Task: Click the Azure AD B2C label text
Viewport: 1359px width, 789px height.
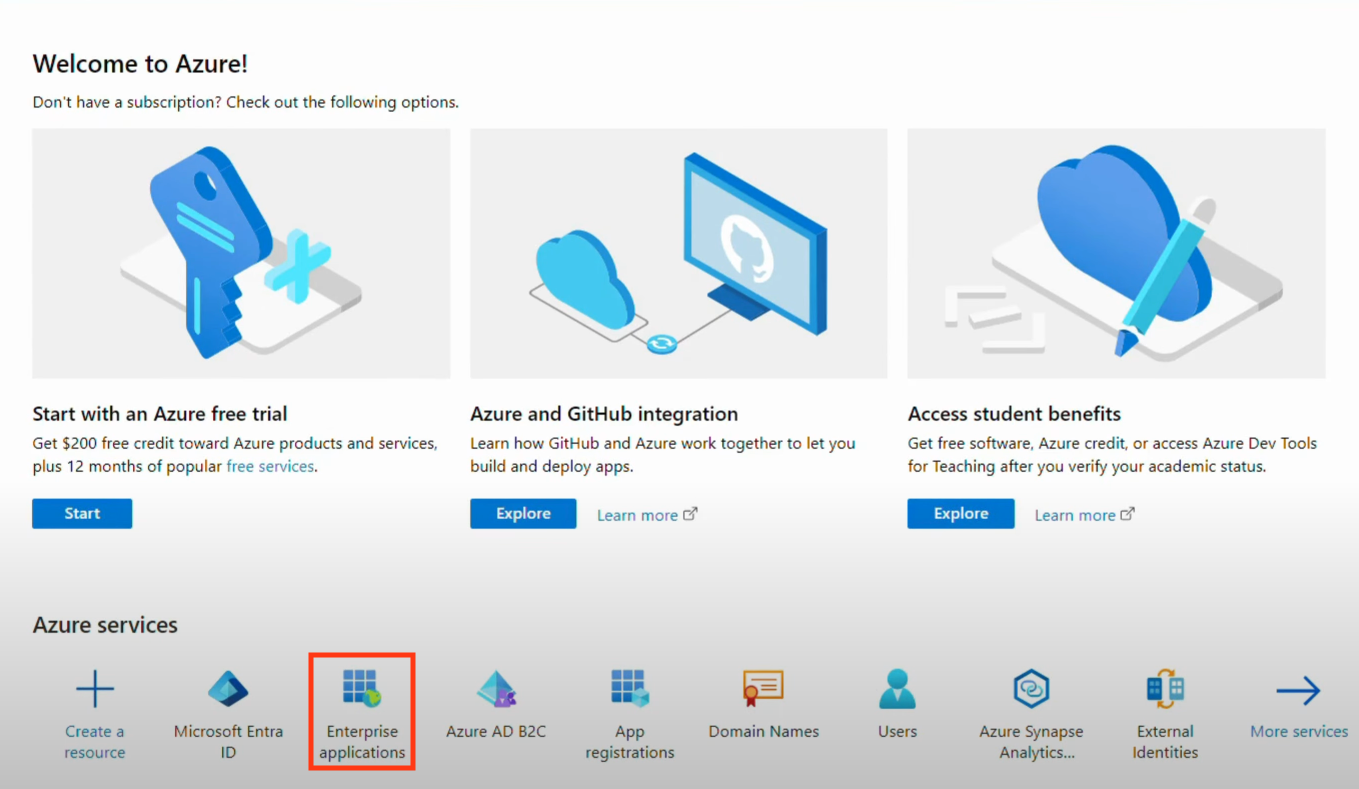Action: (x=496, y=731)
